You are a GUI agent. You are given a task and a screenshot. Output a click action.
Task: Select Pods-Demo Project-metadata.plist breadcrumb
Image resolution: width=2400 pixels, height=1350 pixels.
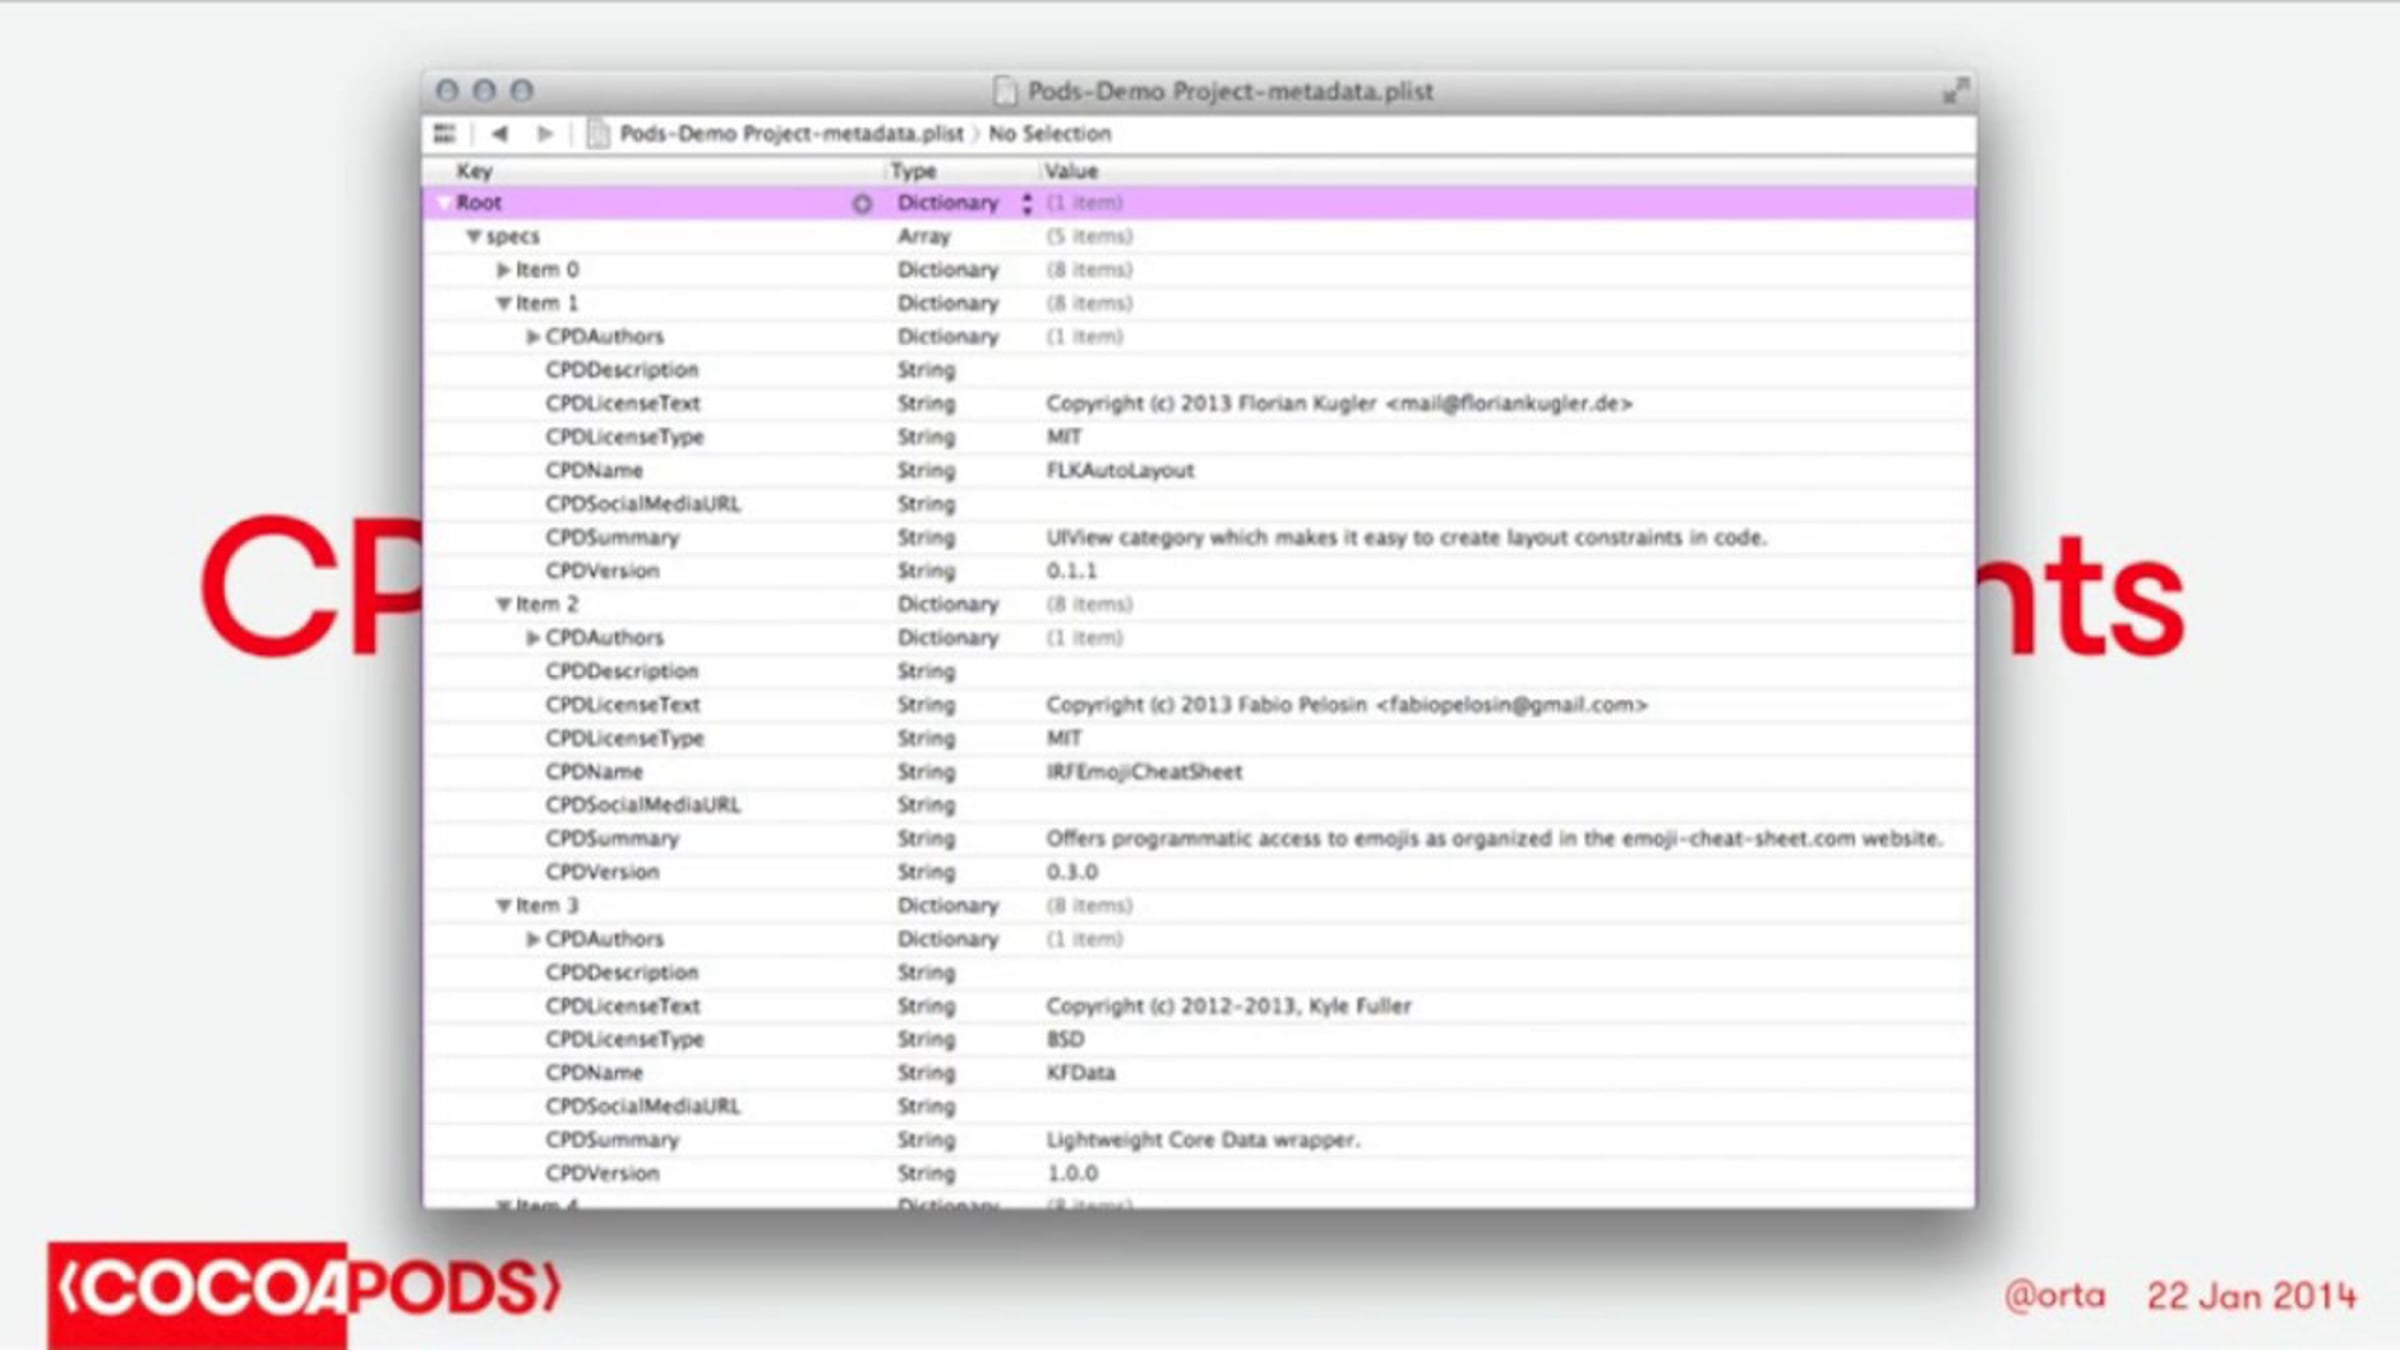tap(790, 133)
